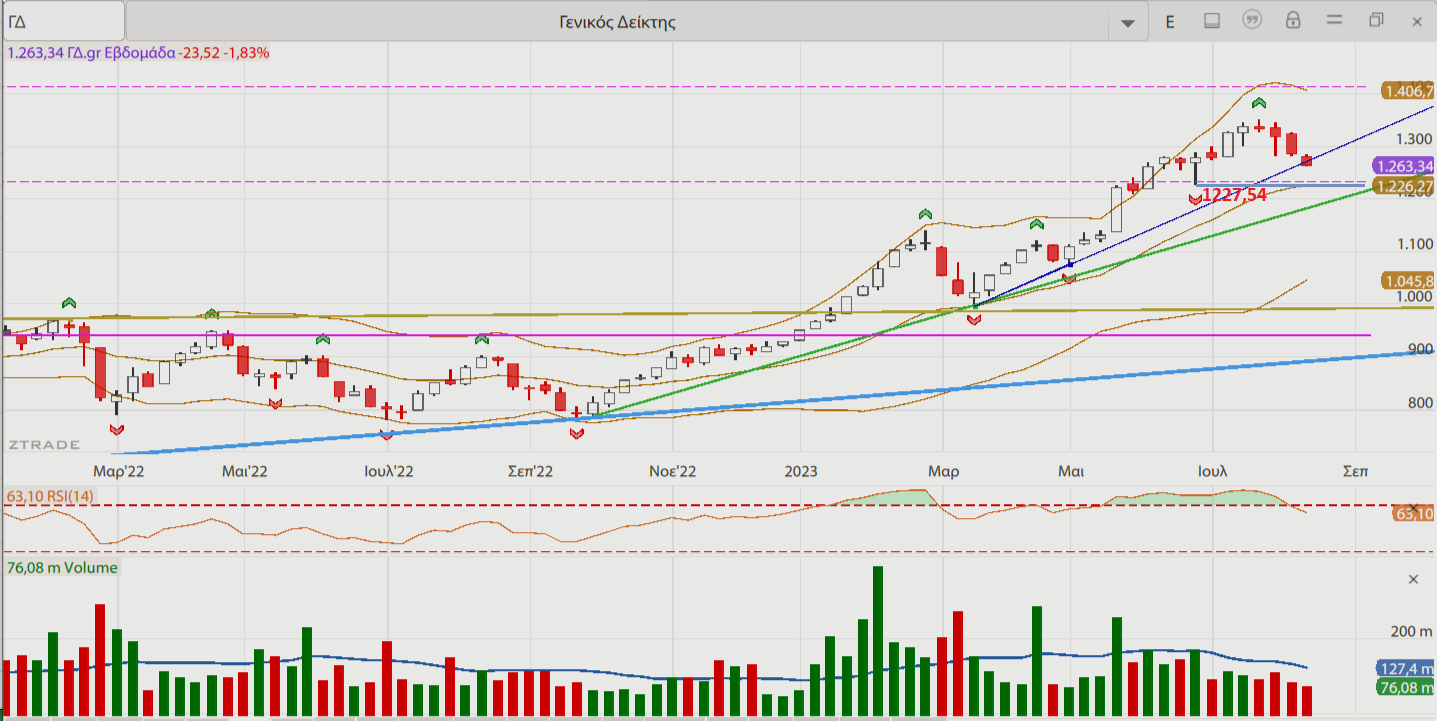
Task: Select the green up-arrow above the July 2023 peak
Action: [x=1260, y=103]
